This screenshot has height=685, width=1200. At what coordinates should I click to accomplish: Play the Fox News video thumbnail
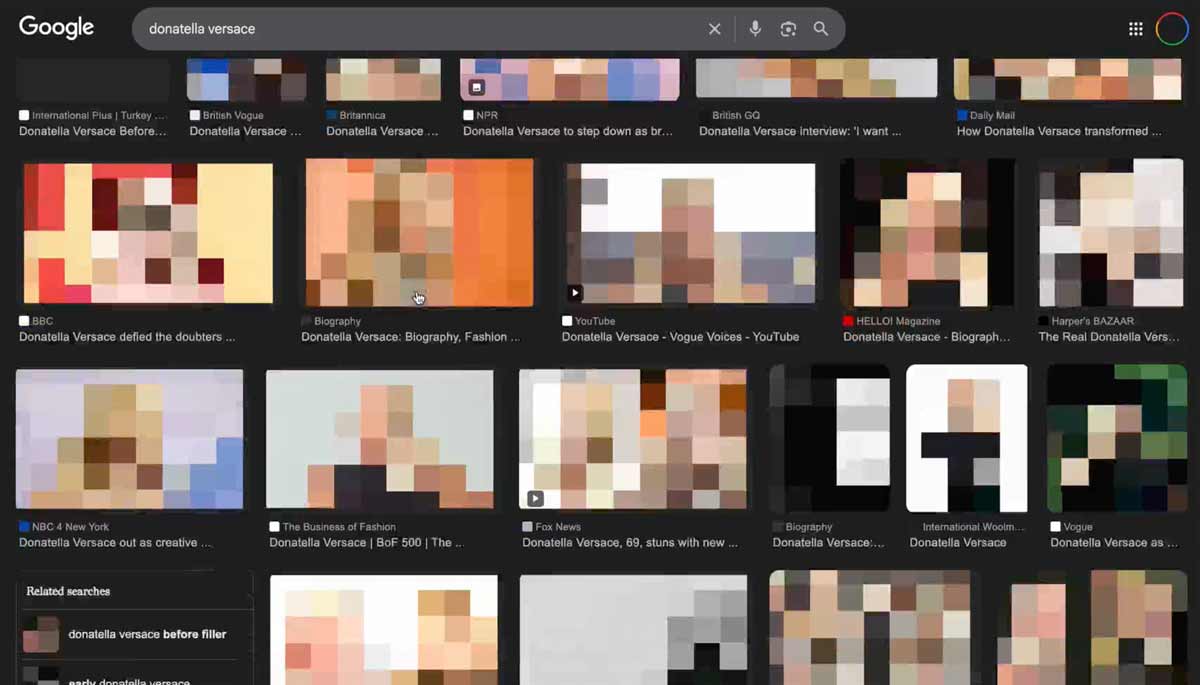[633, 439]
